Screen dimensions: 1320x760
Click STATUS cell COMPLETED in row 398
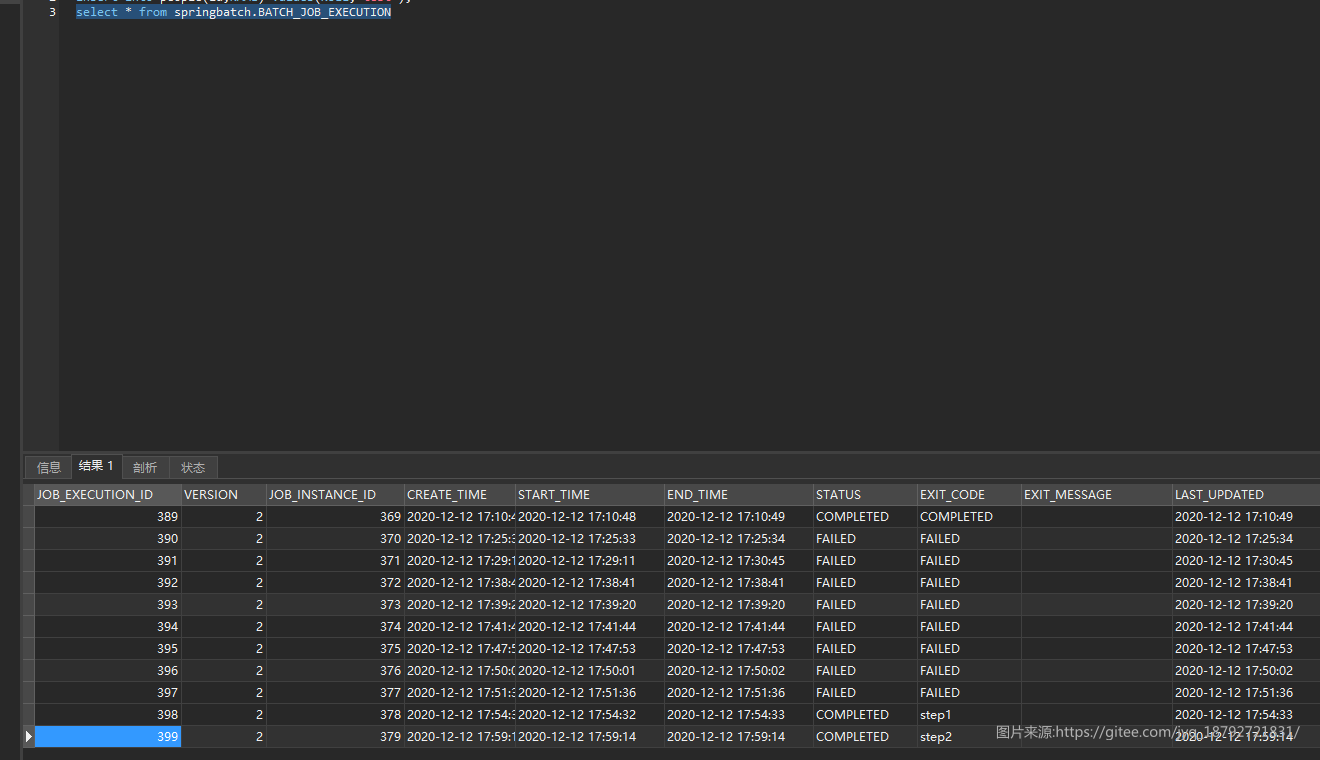(865, 715)
